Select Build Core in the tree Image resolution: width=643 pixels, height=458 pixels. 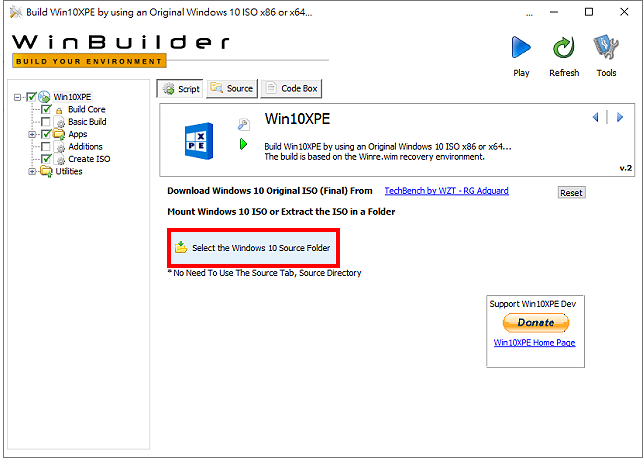pos(87,109)
